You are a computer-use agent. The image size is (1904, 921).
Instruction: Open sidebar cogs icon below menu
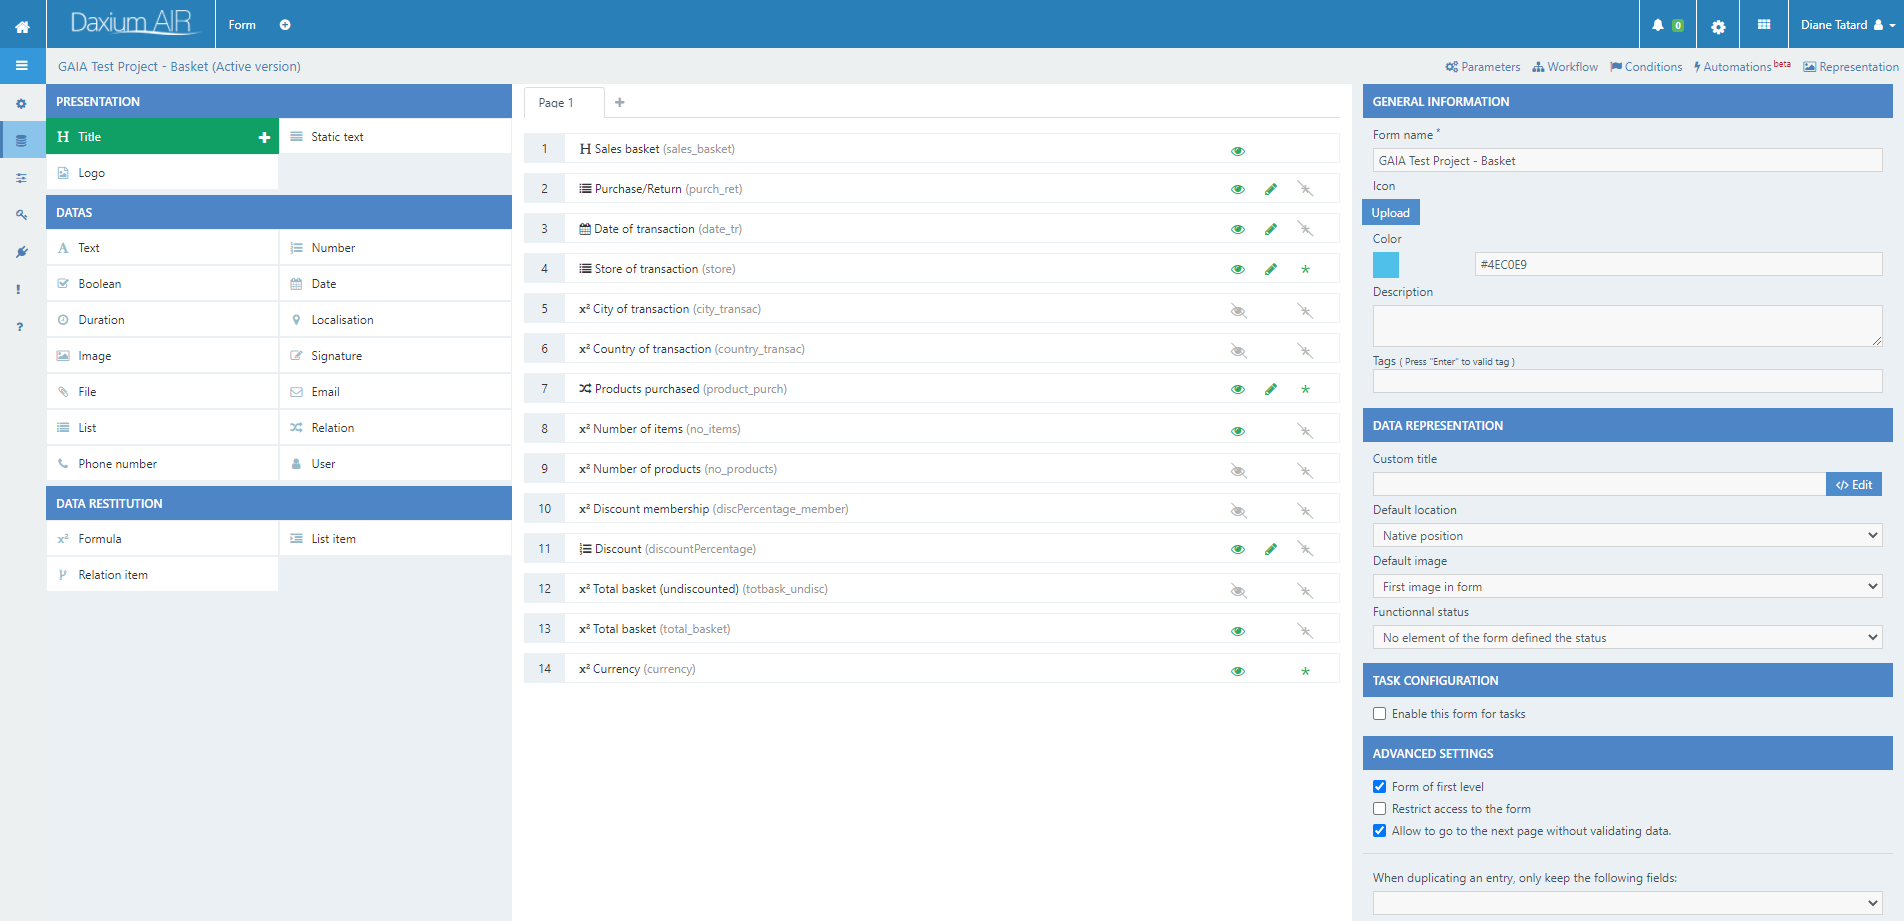coord(21,104)
